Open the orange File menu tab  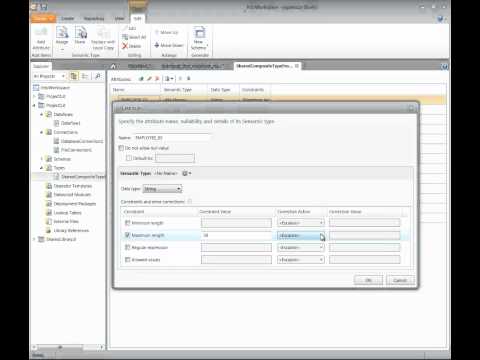[43, 19]
